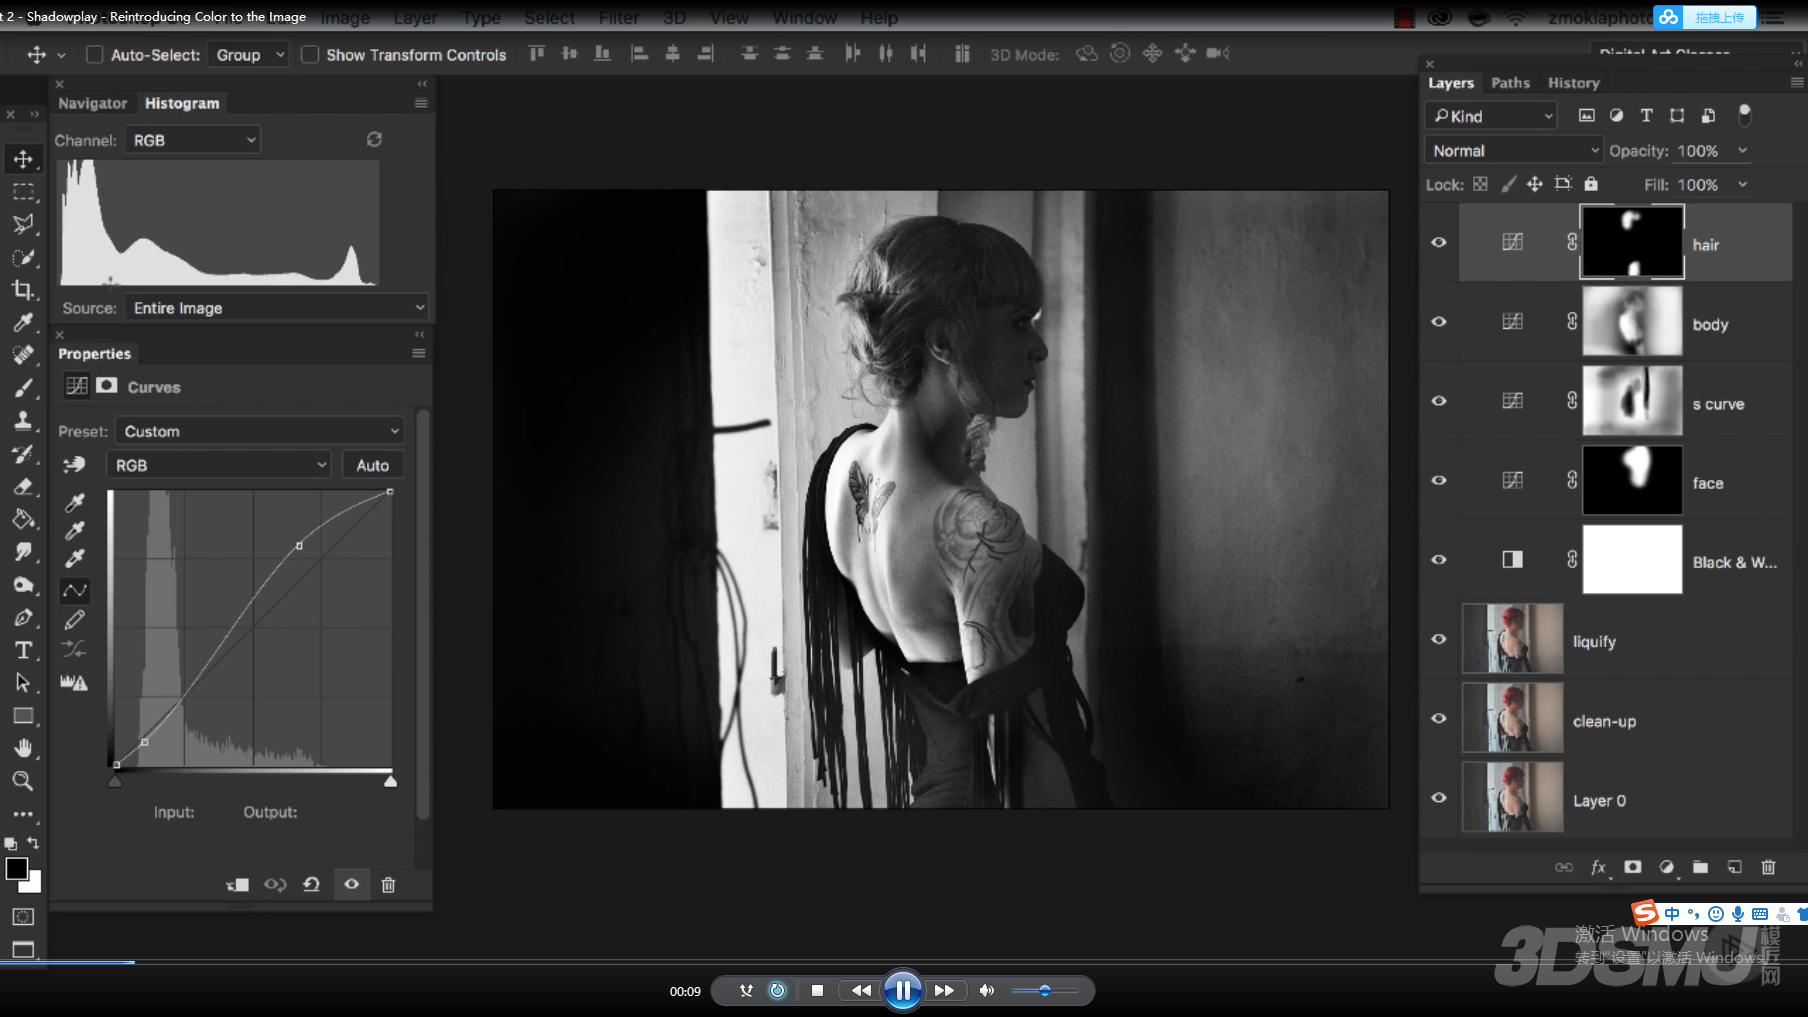Switch to the Navigator tab
Screen dimensions: 1808x1017
point(93,103)
